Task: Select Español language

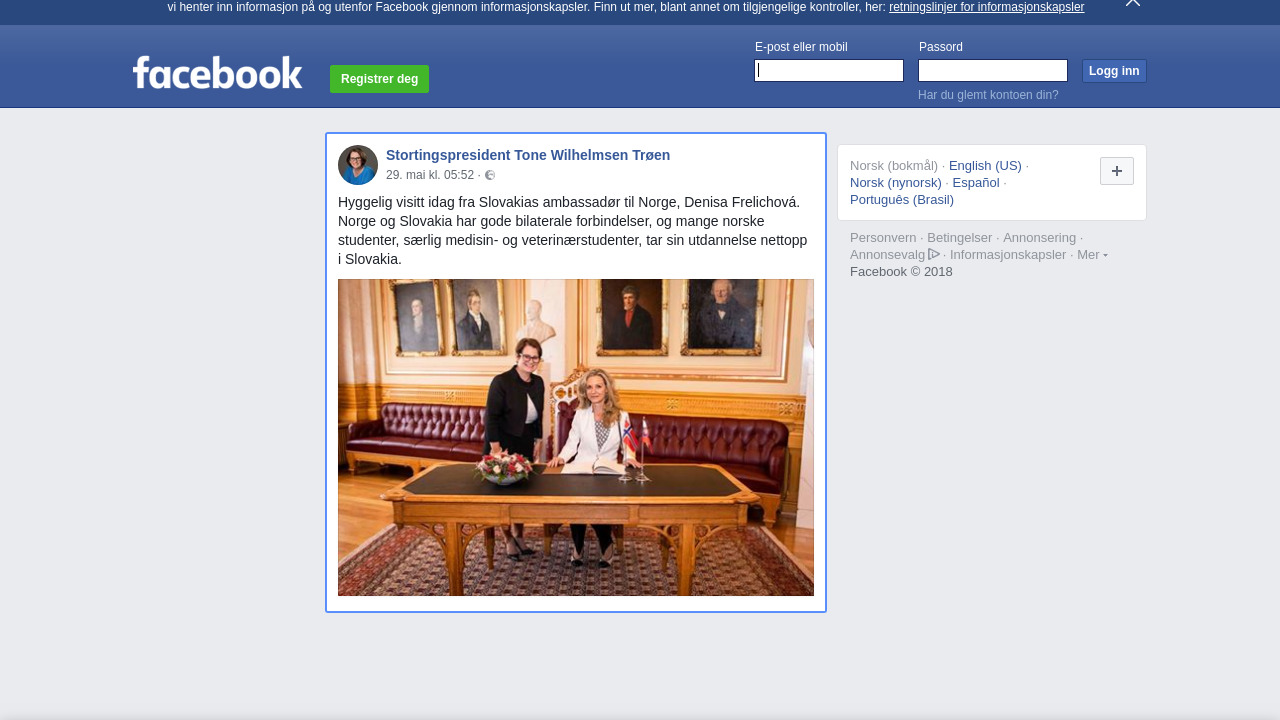Action: click(976, 183)
